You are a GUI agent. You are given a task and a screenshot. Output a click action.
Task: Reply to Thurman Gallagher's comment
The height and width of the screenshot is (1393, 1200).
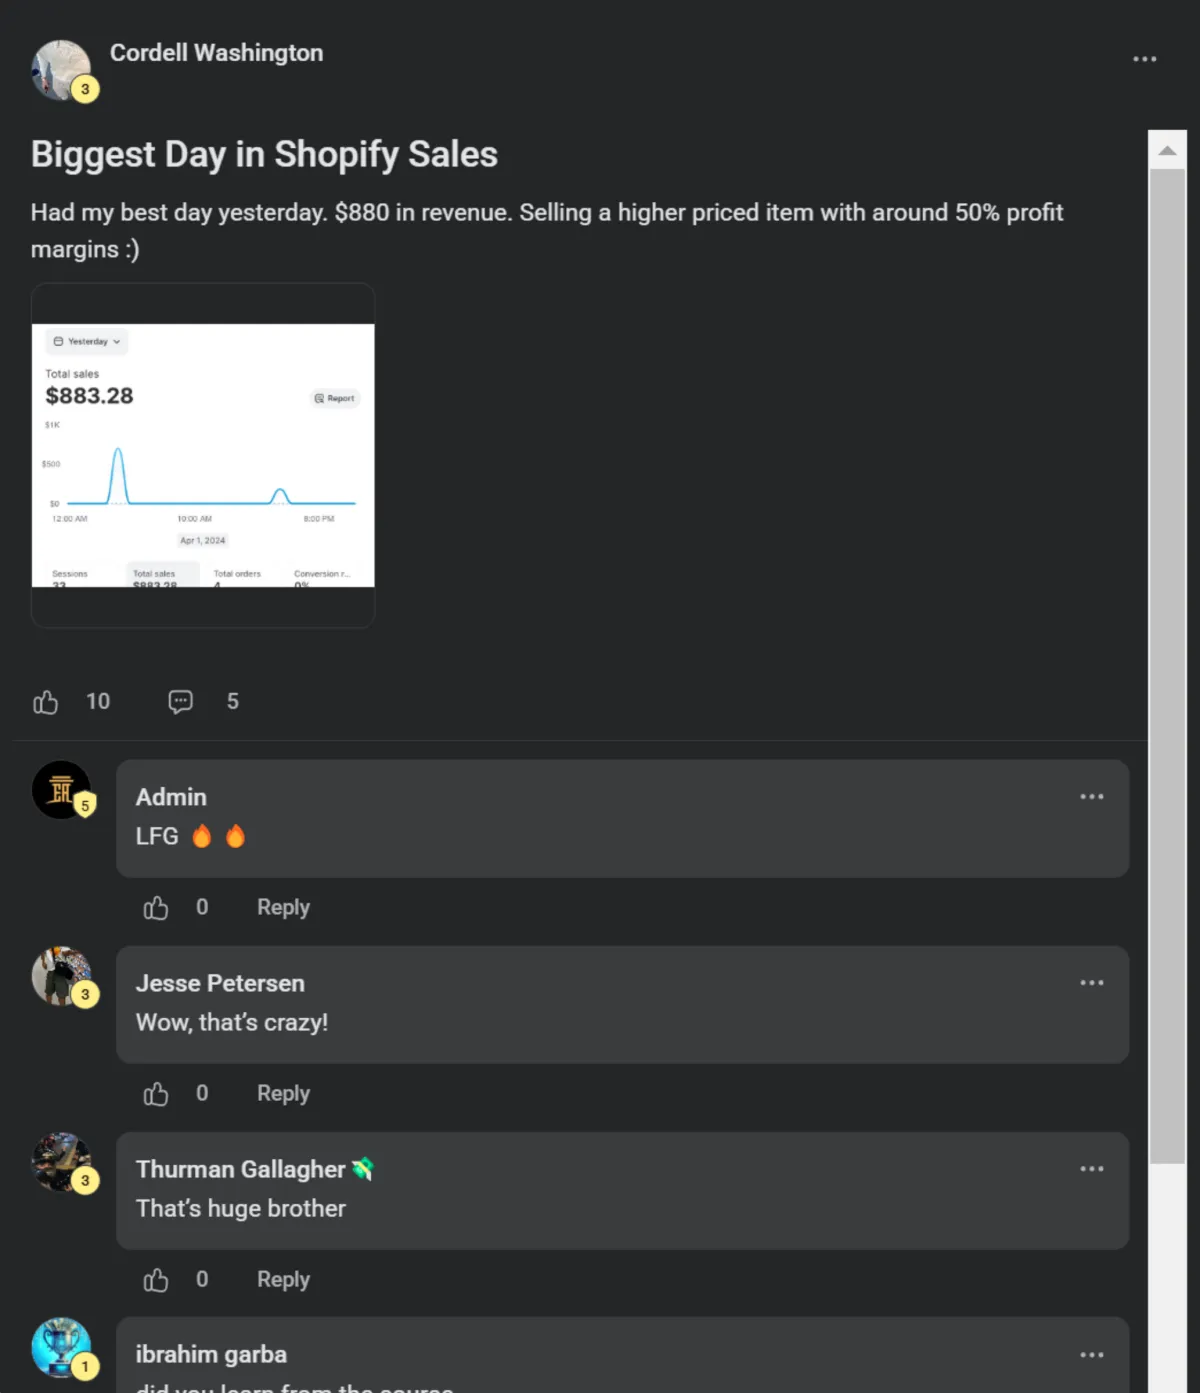283,1279
